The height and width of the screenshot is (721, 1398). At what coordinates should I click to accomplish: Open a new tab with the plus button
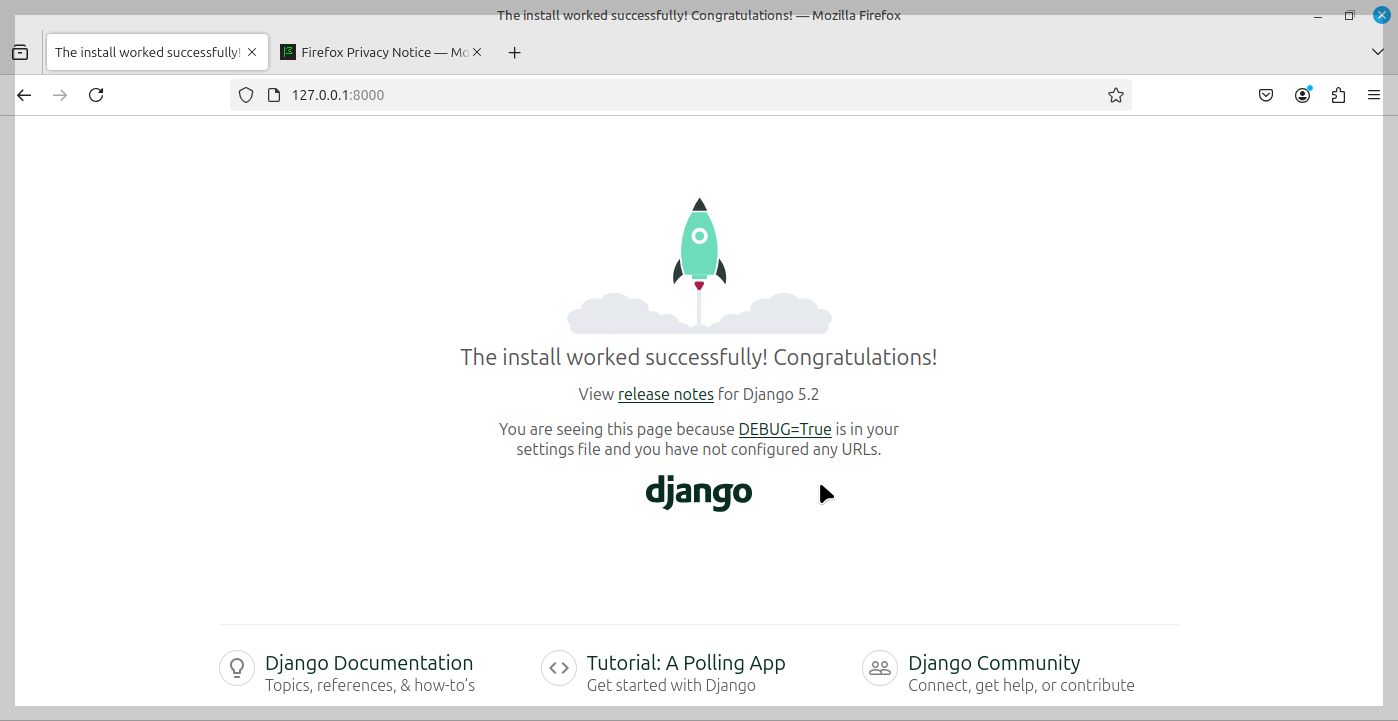pos(514,53)
